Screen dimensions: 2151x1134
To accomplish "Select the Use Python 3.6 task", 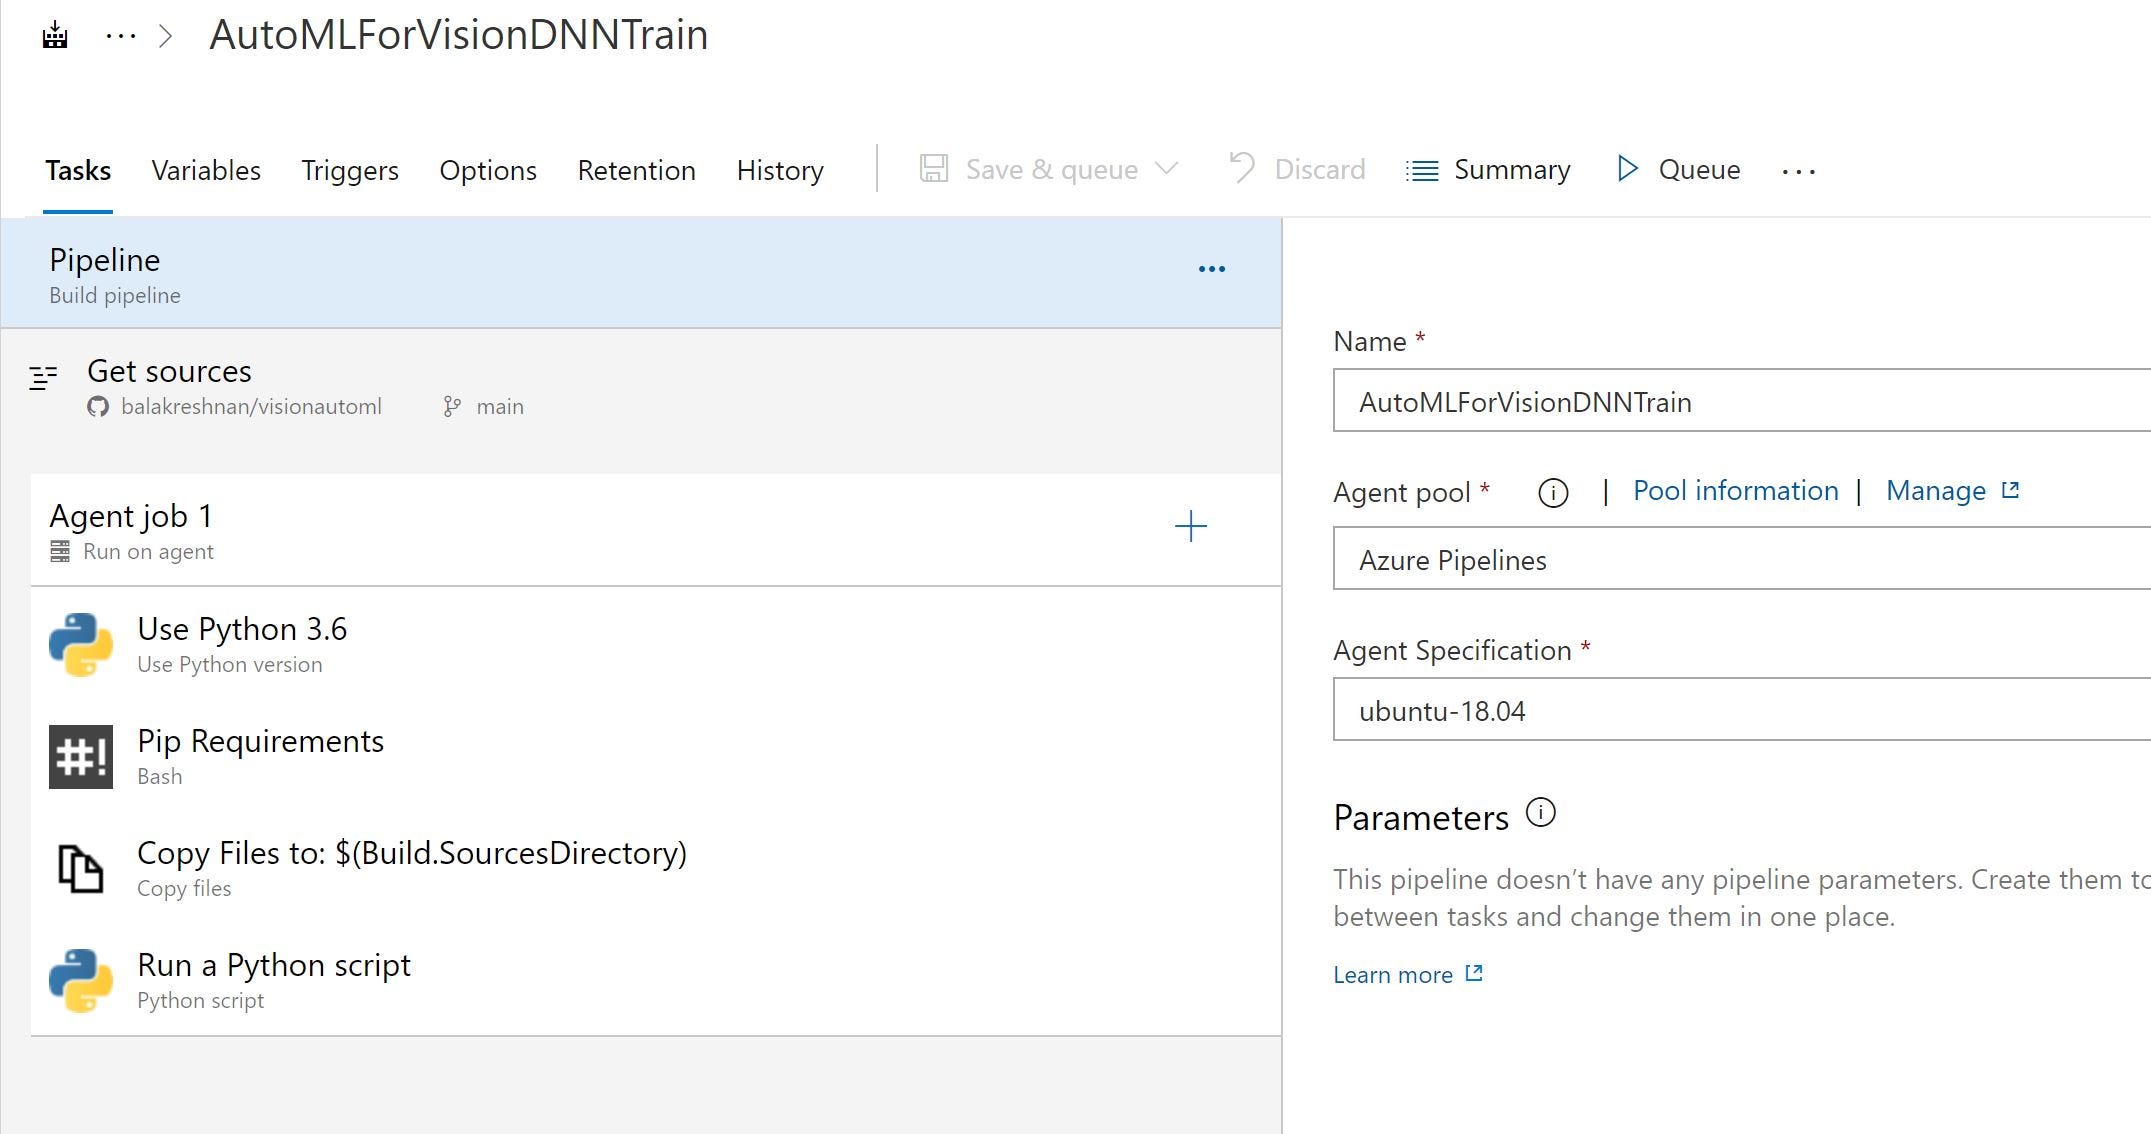I will [242, 644].
